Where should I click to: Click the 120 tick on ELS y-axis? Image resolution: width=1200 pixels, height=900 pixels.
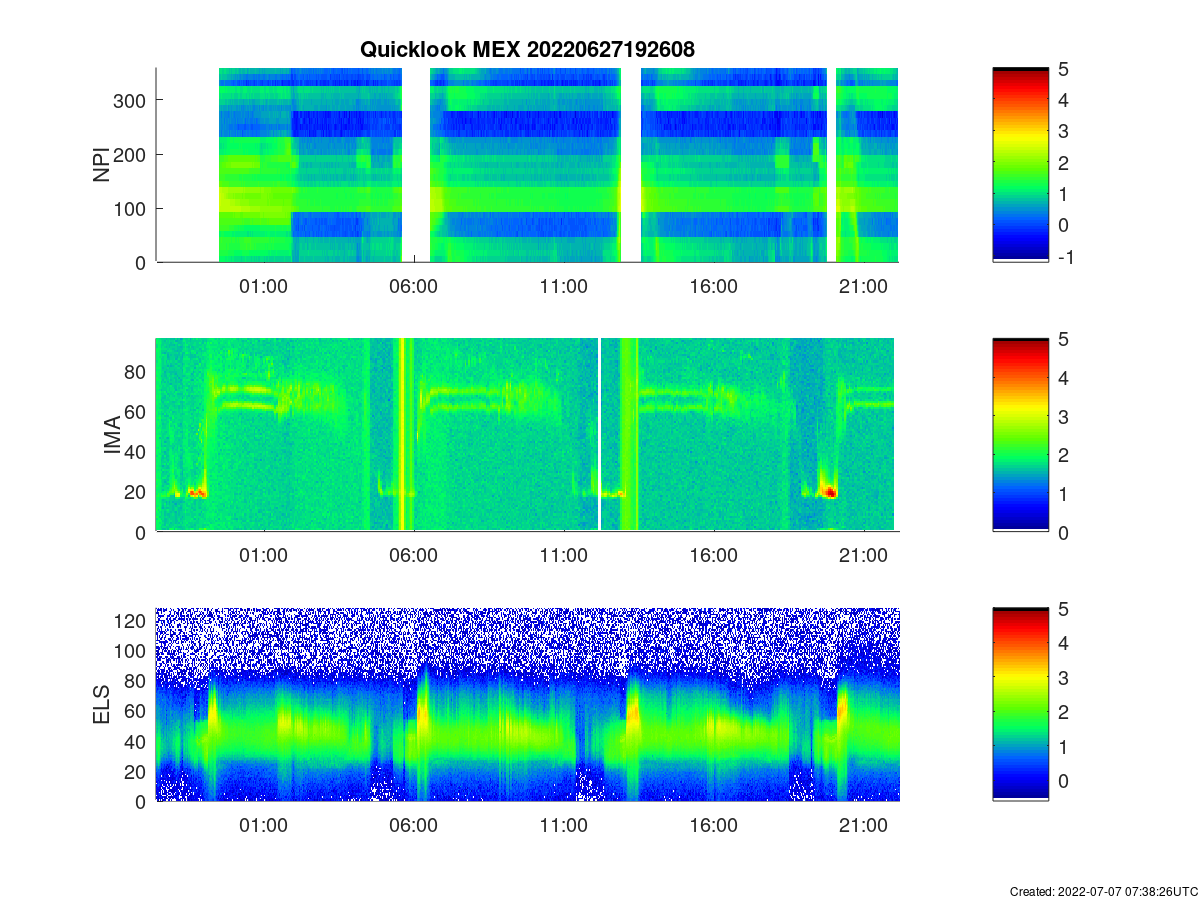pyautogui.click(x=131, y=621)
